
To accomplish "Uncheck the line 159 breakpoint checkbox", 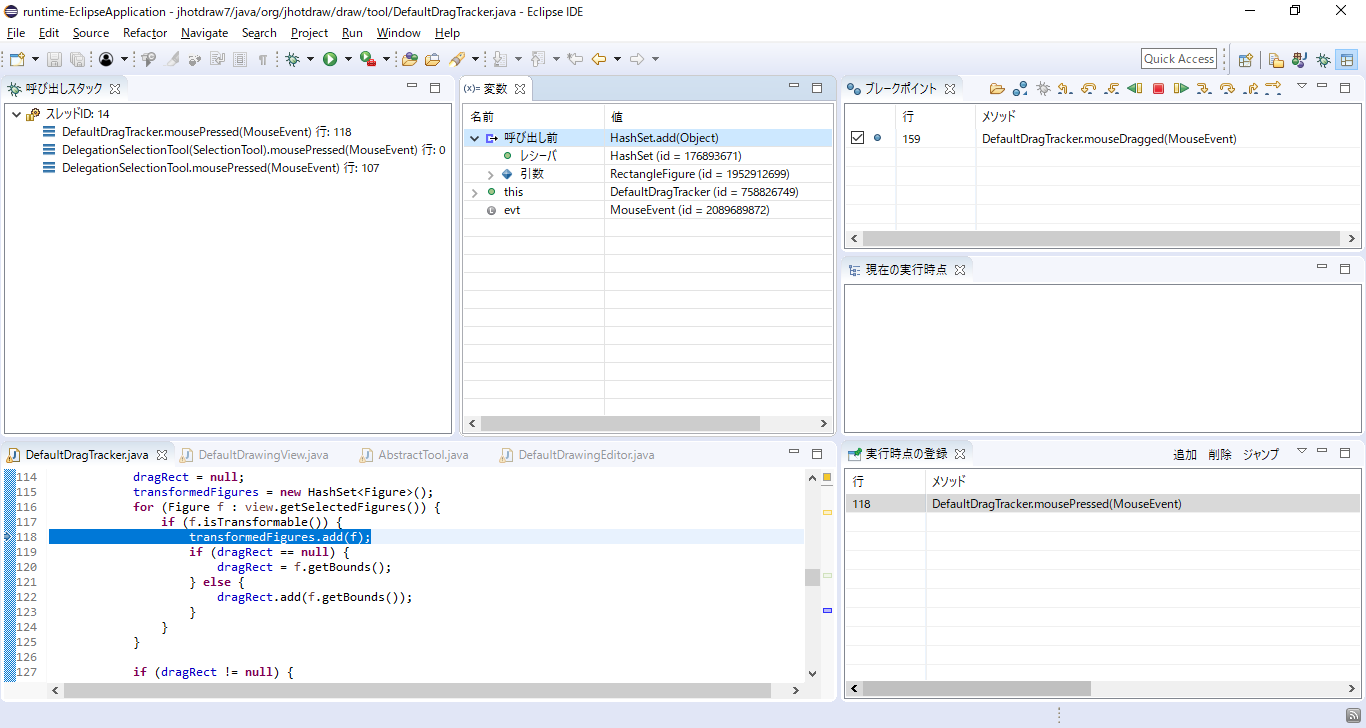I will (857, 138).
